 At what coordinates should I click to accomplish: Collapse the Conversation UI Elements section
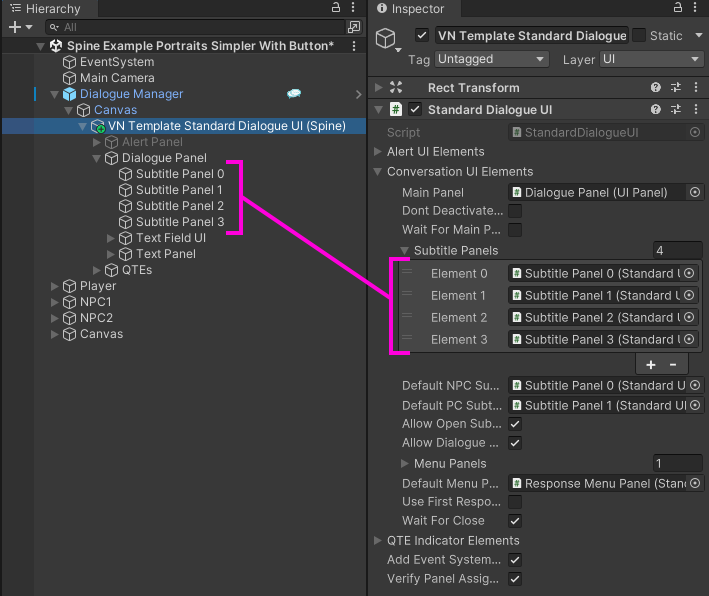(378, 172)
